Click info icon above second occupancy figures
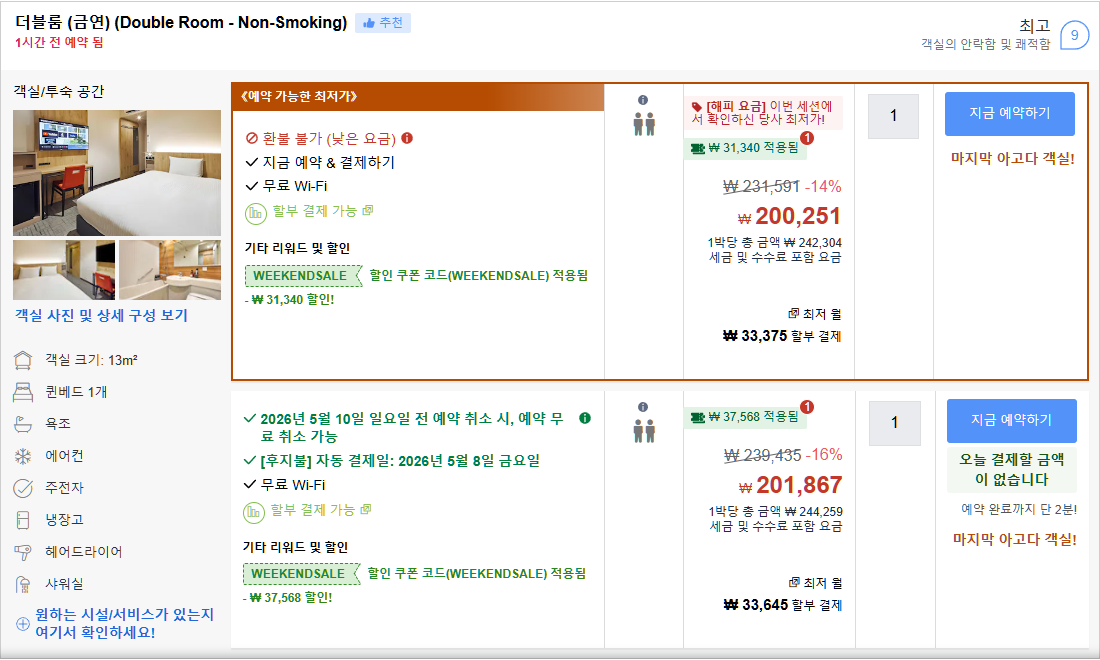 click(643, 408)
